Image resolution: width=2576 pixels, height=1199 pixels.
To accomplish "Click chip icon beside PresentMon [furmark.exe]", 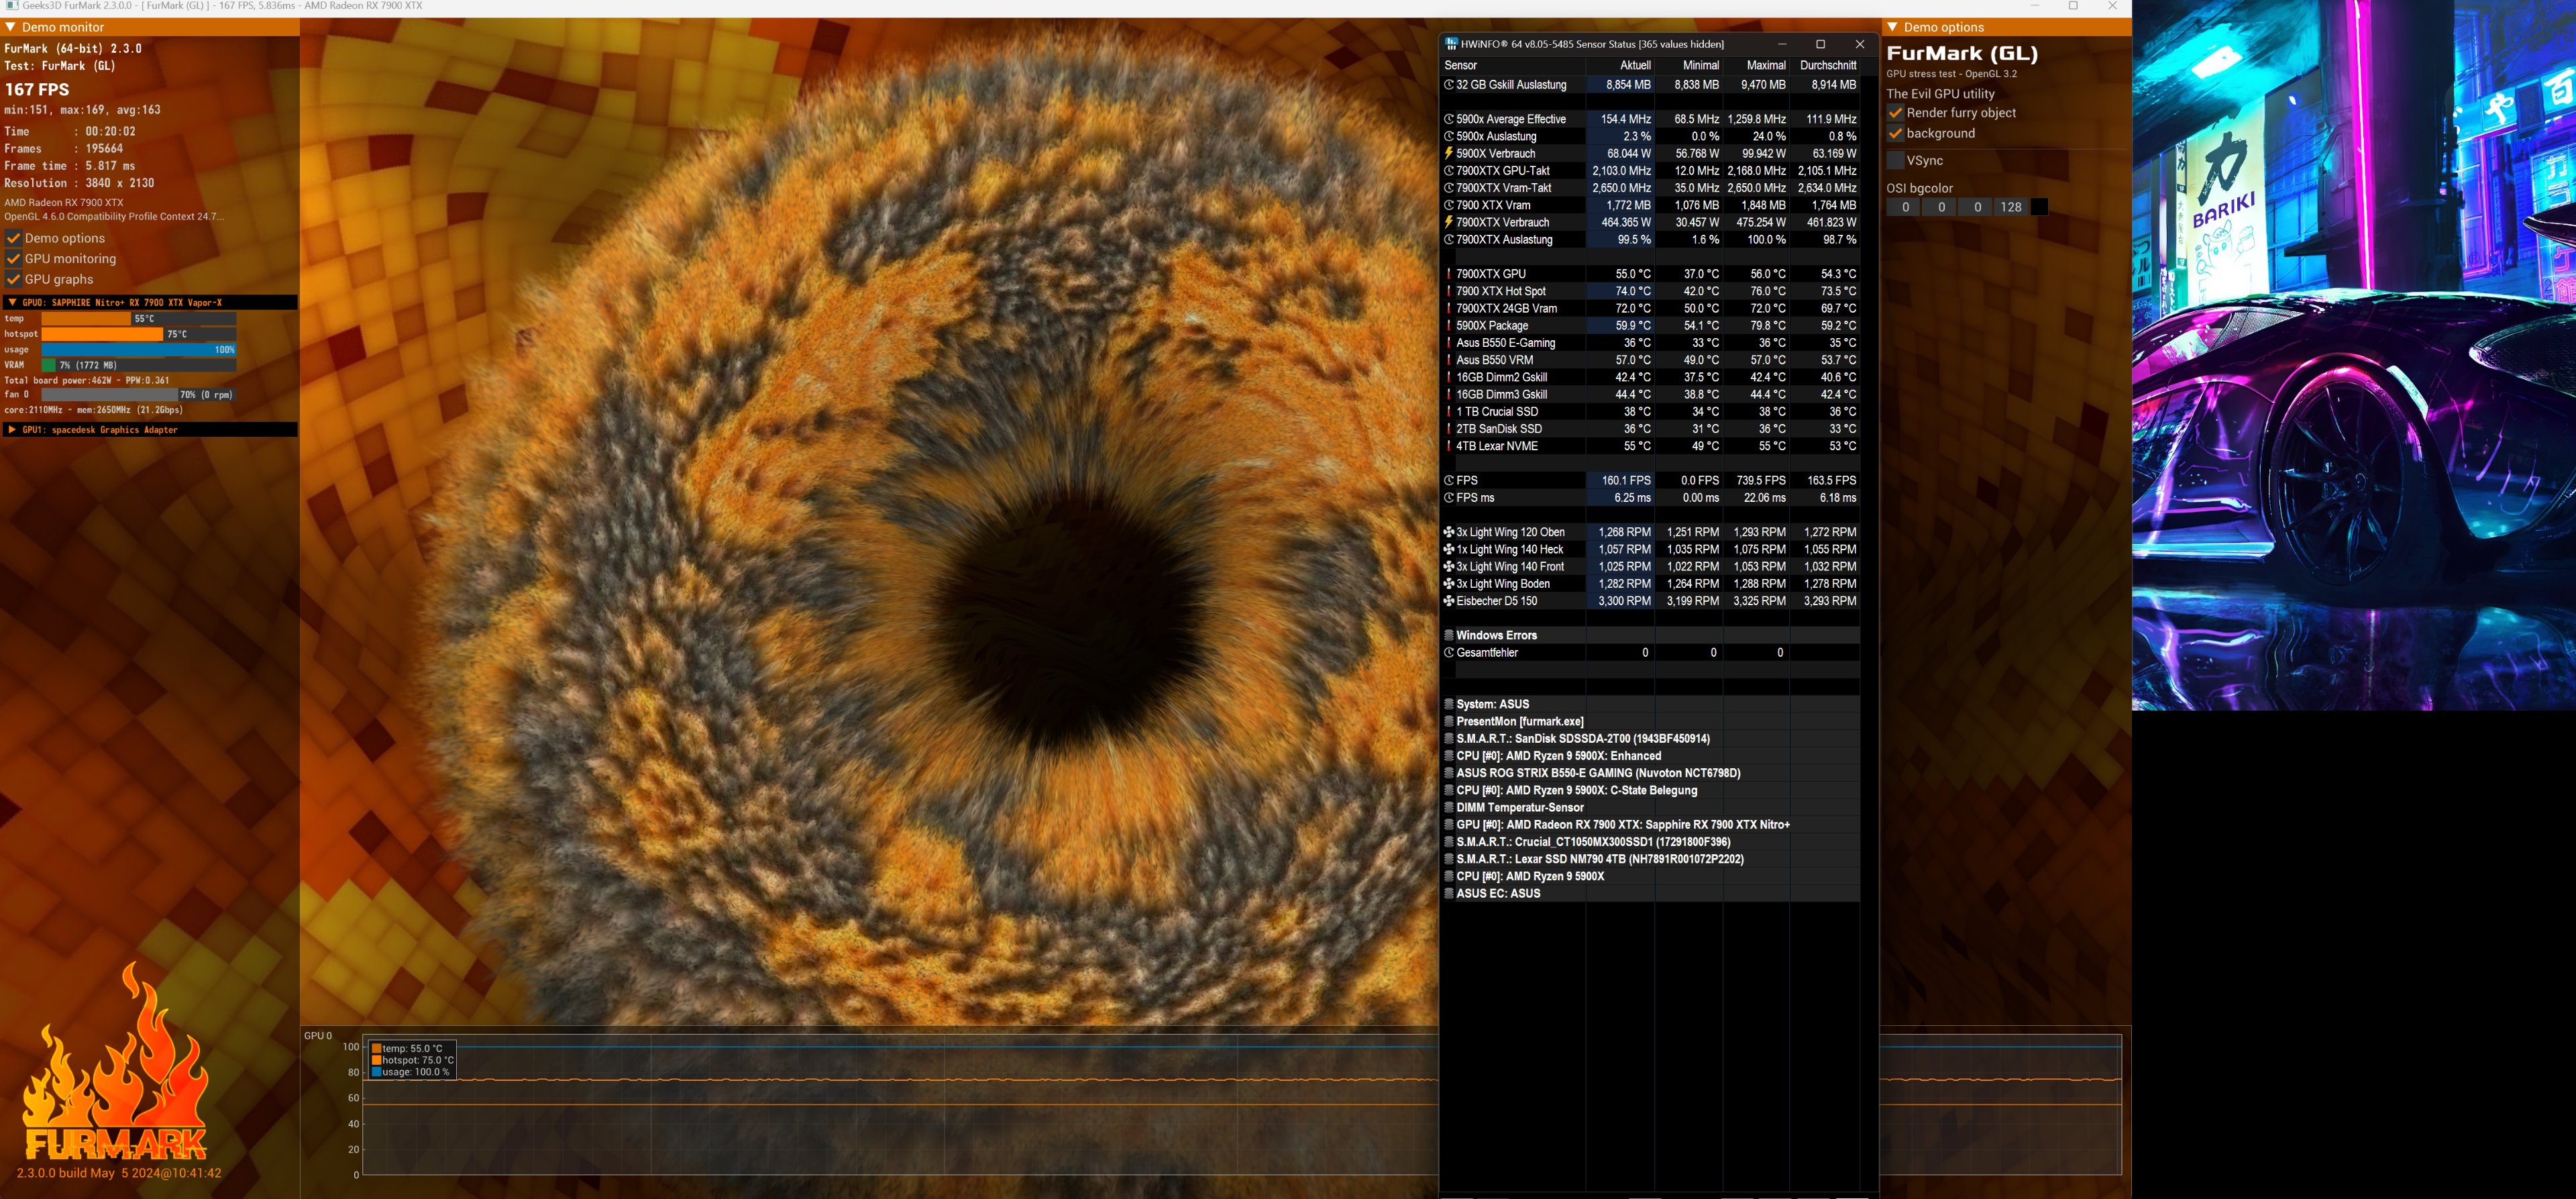I will [x=1448, y=722].
